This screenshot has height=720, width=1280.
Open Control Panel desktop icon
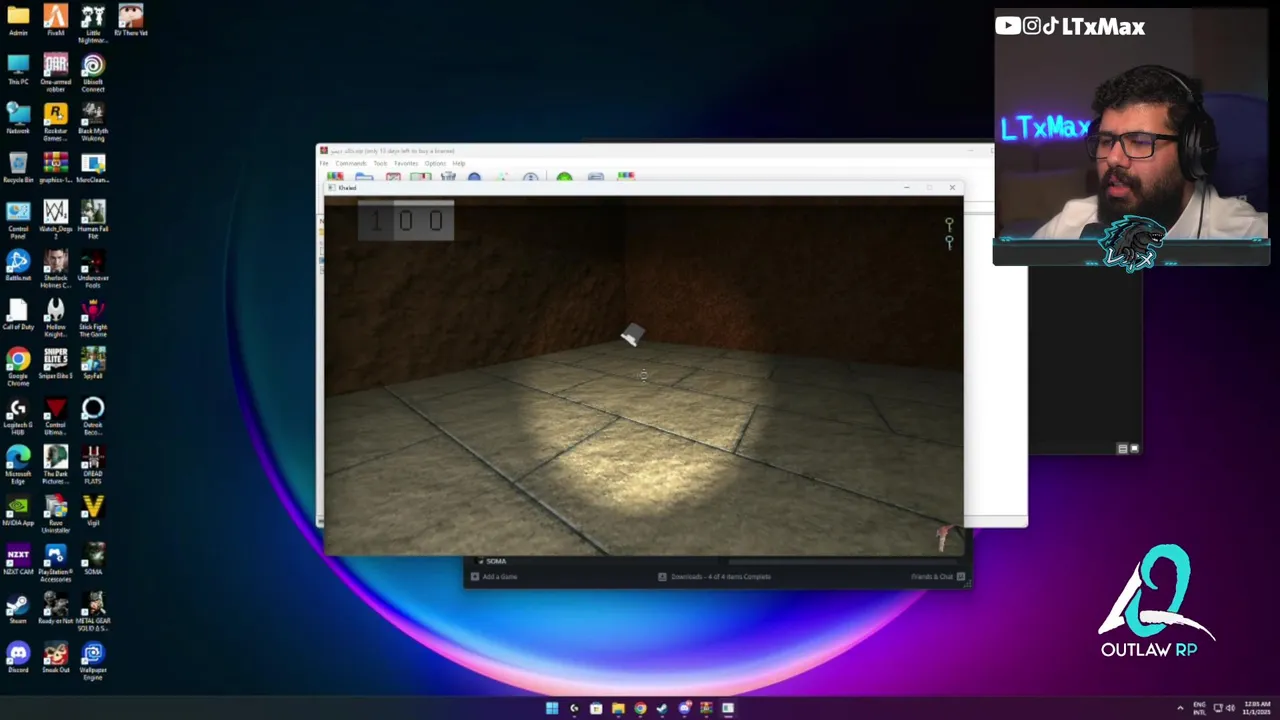point(18,220)
